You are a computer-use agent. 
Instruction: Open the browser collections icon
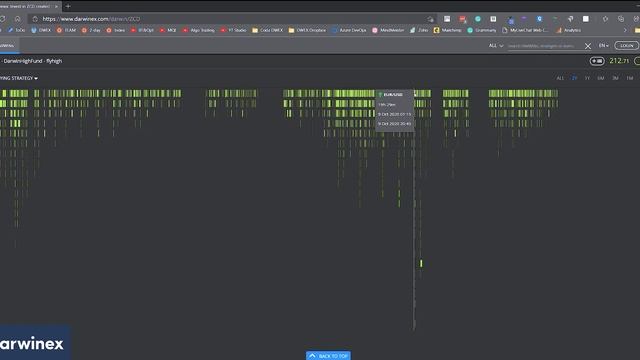coord(621,19)
